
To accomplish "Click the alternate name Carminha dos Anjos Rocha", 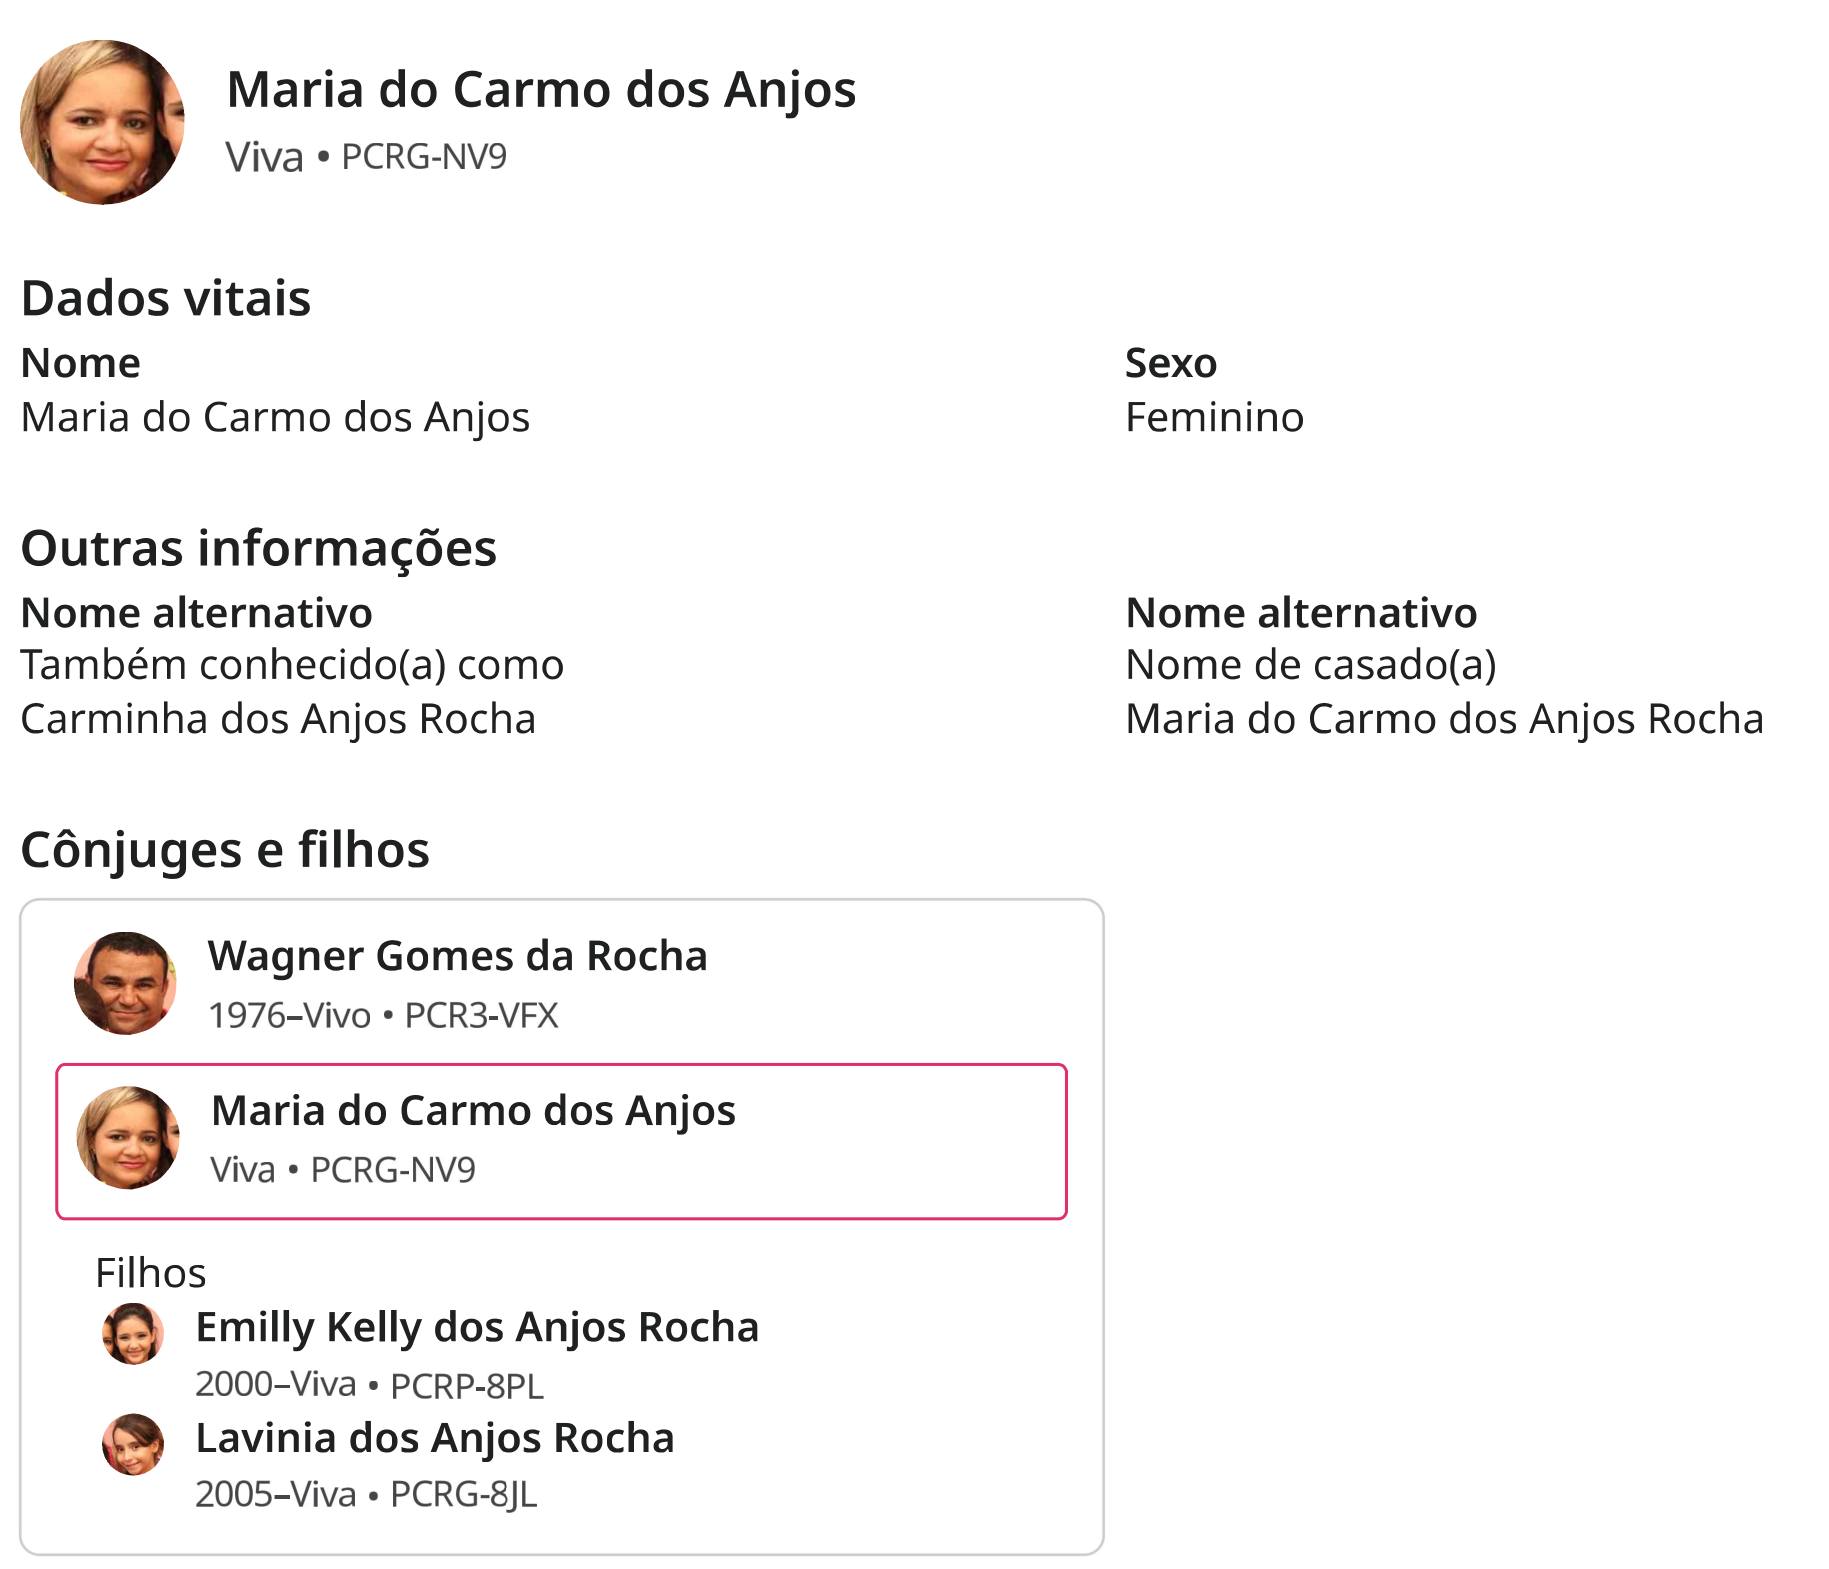I will point(278,720).
